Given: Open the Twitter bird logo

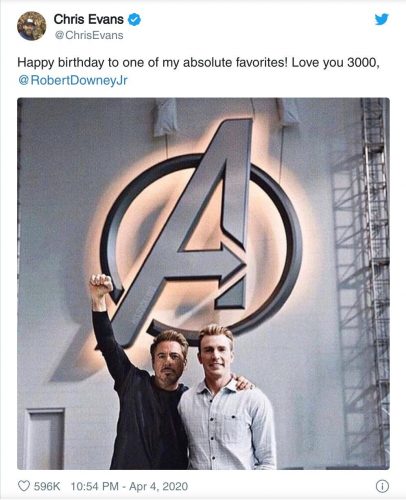Looking at the screenshot, I should pyautogui.click(x=381, y=19).
